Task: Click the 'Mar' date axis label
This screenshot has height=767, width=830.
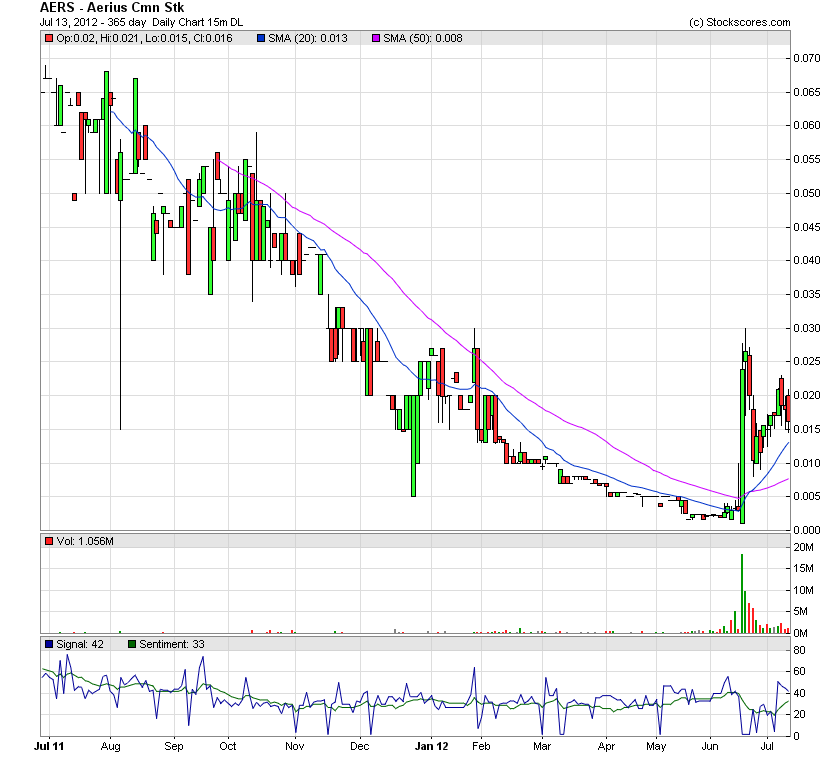Action: click(542, 746)
